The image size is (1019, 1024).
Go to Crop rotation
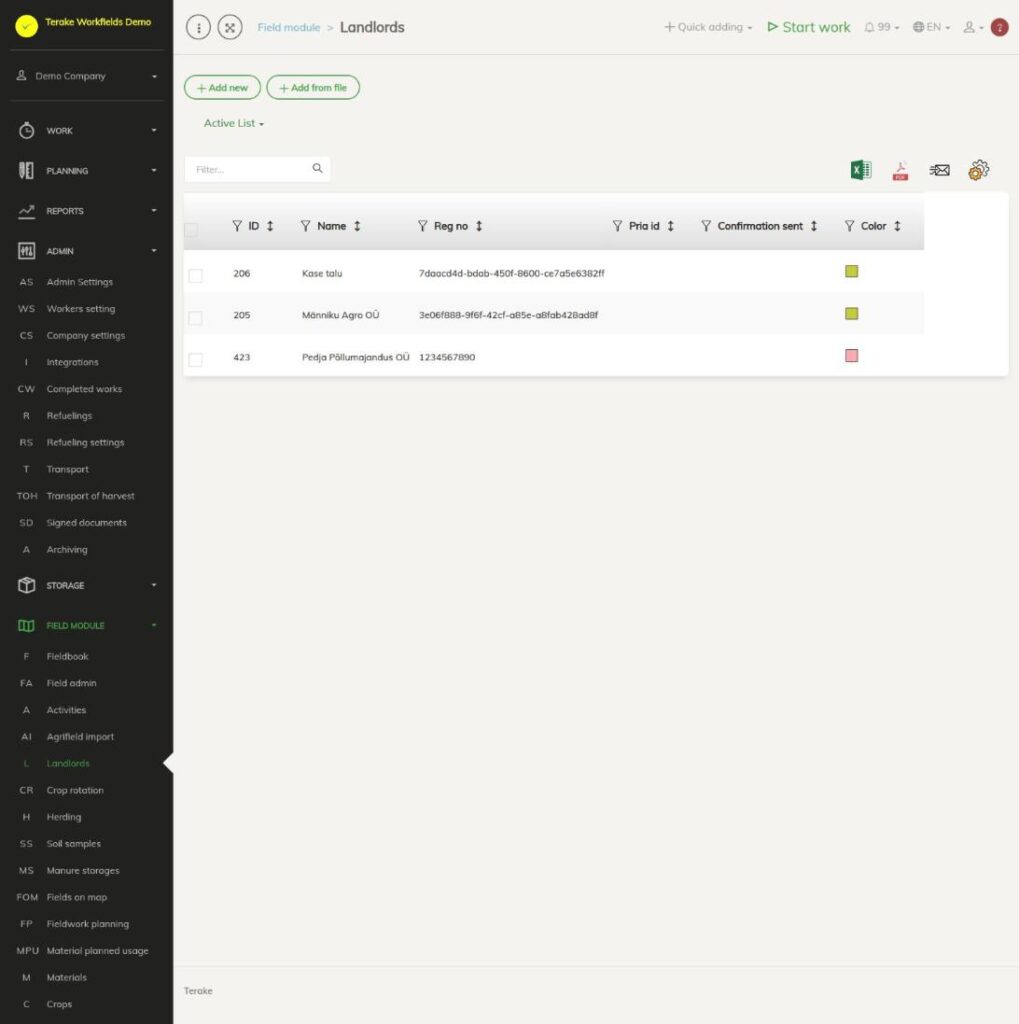tap(75, 790)
